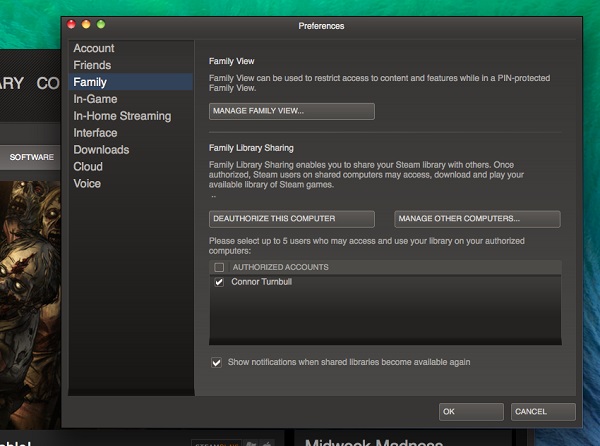Zoom the Preferences window with green button

click(101, 24)
